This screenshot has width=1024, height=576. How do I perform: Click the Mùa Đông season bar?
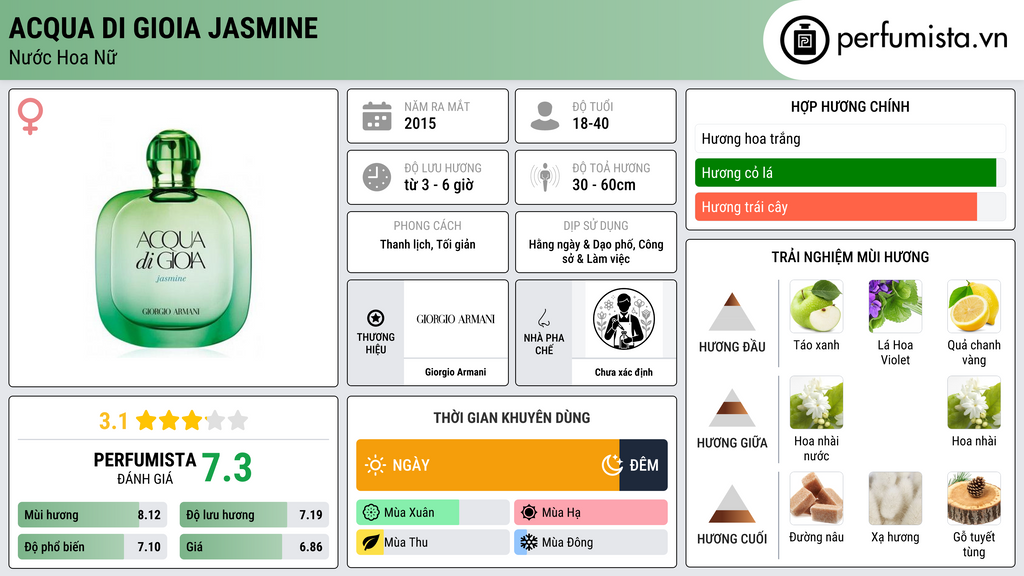click(590, 542)
